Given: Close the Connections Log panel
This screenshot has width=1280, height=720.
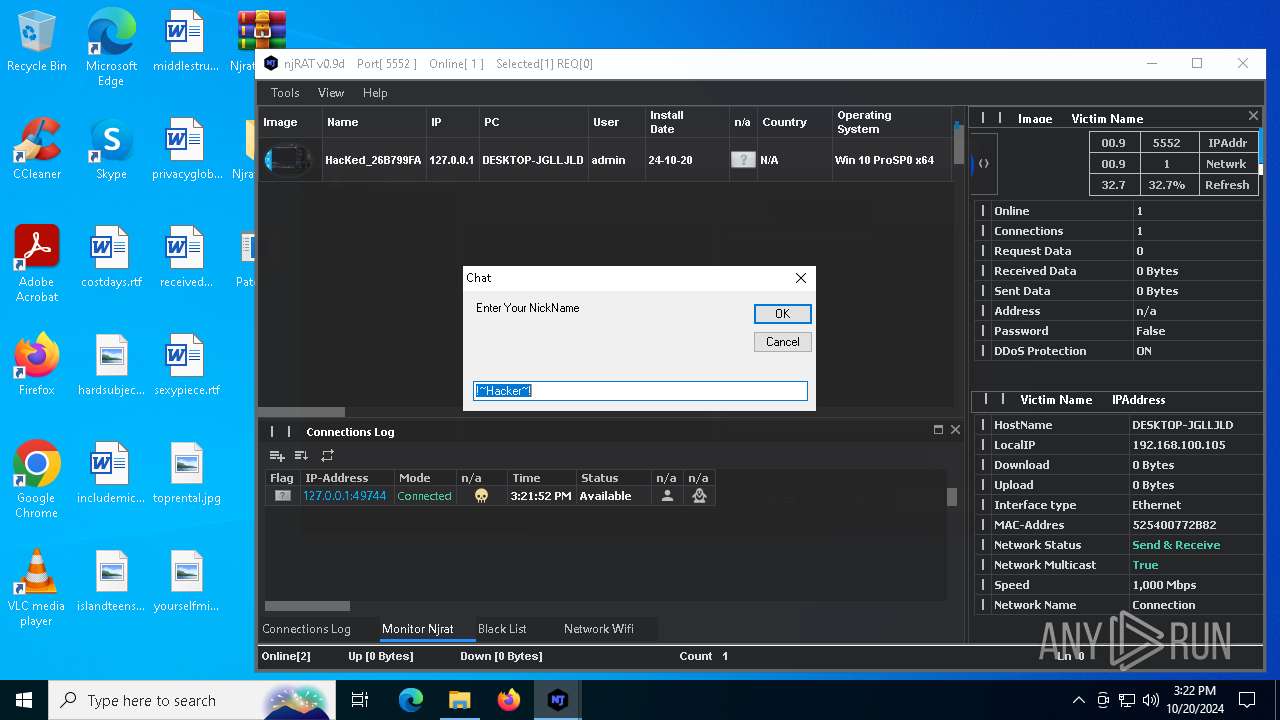Looking at the screenshot, I should (955, 430).
